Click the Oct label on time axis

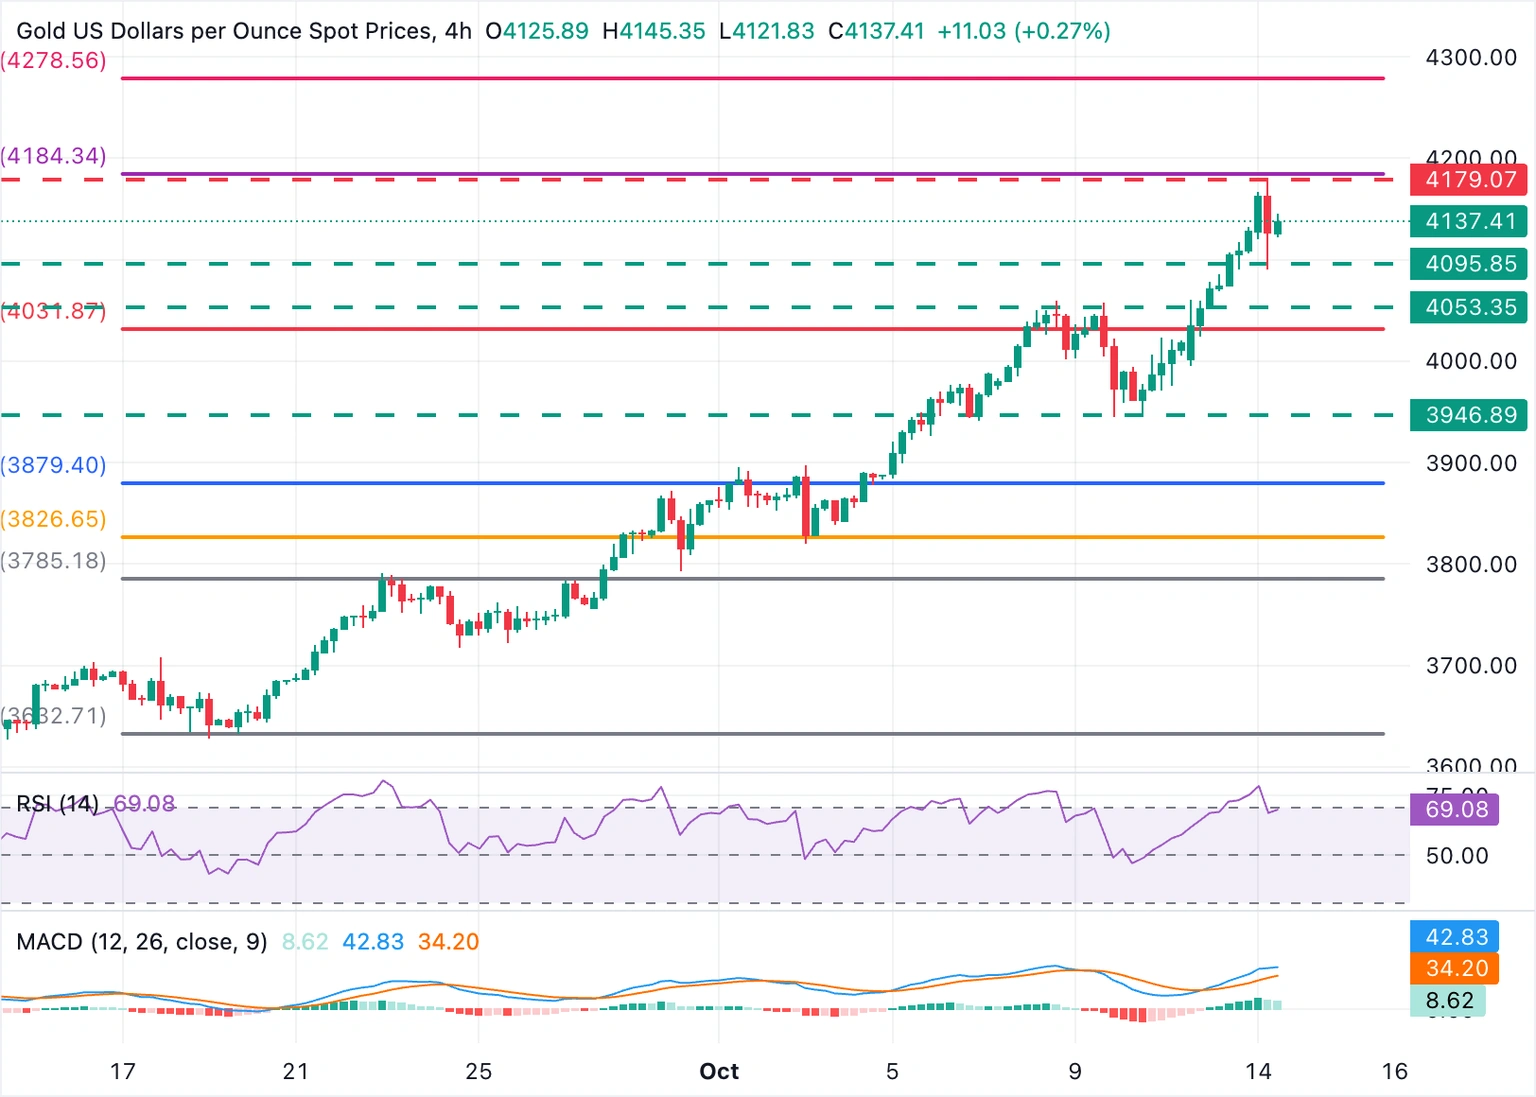click(719, 1072)
